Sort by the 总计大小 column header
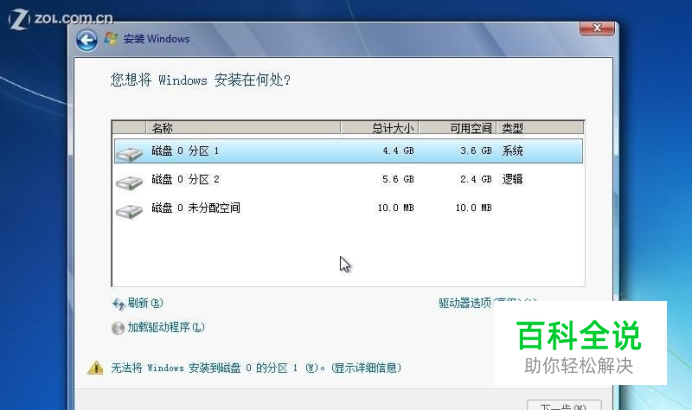This screenshot has width=692, height=410. click(x=380, y=128)
